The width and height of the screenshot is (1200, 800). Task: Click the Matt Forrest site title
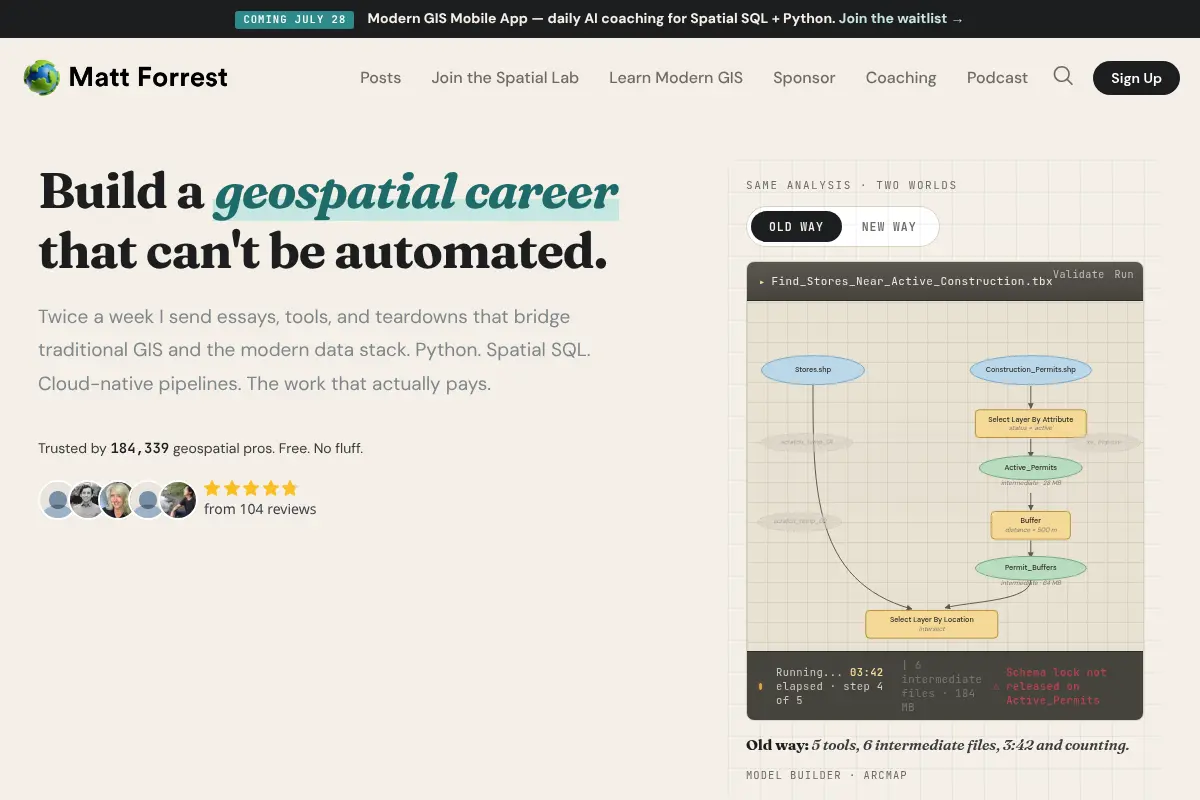(148, 77)
